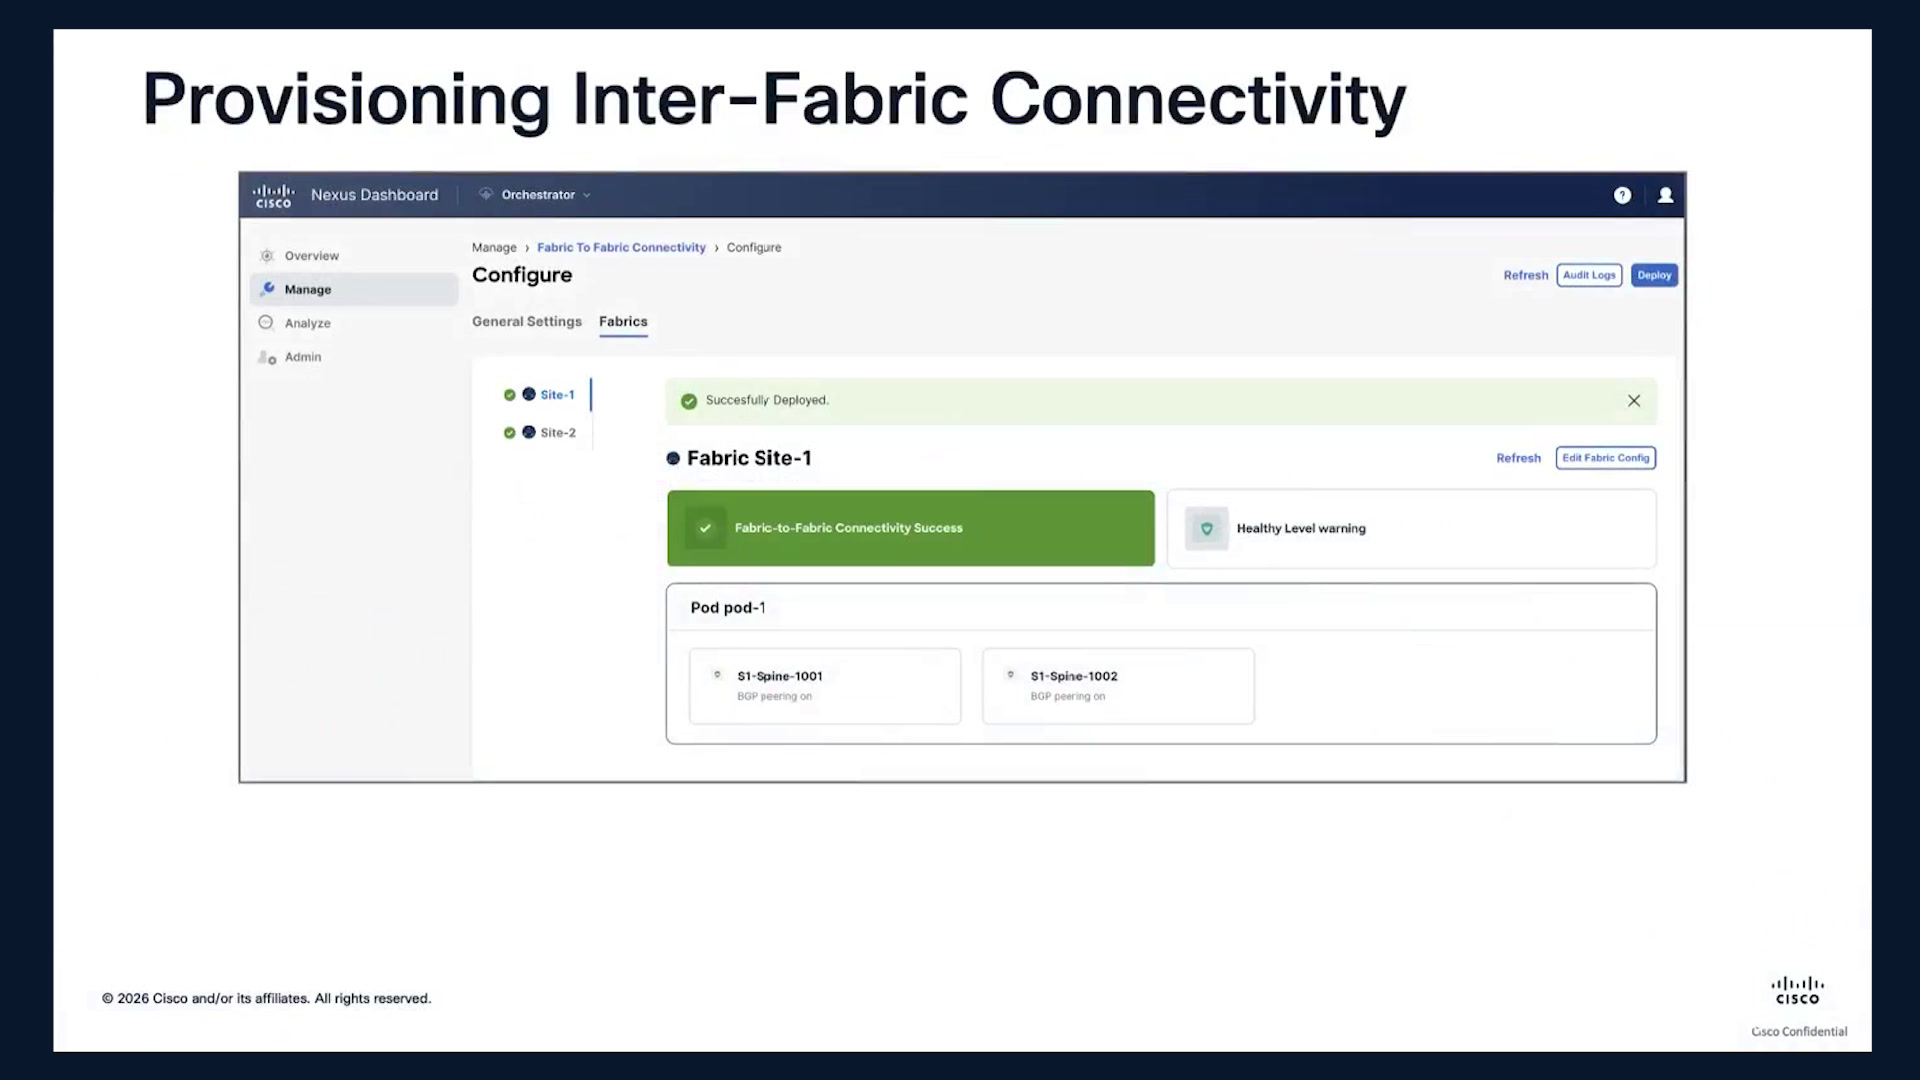The height and width of the screenshot is (1080, 1920).
Task: Switch to the General Settings tab
Action: point(527,322)
